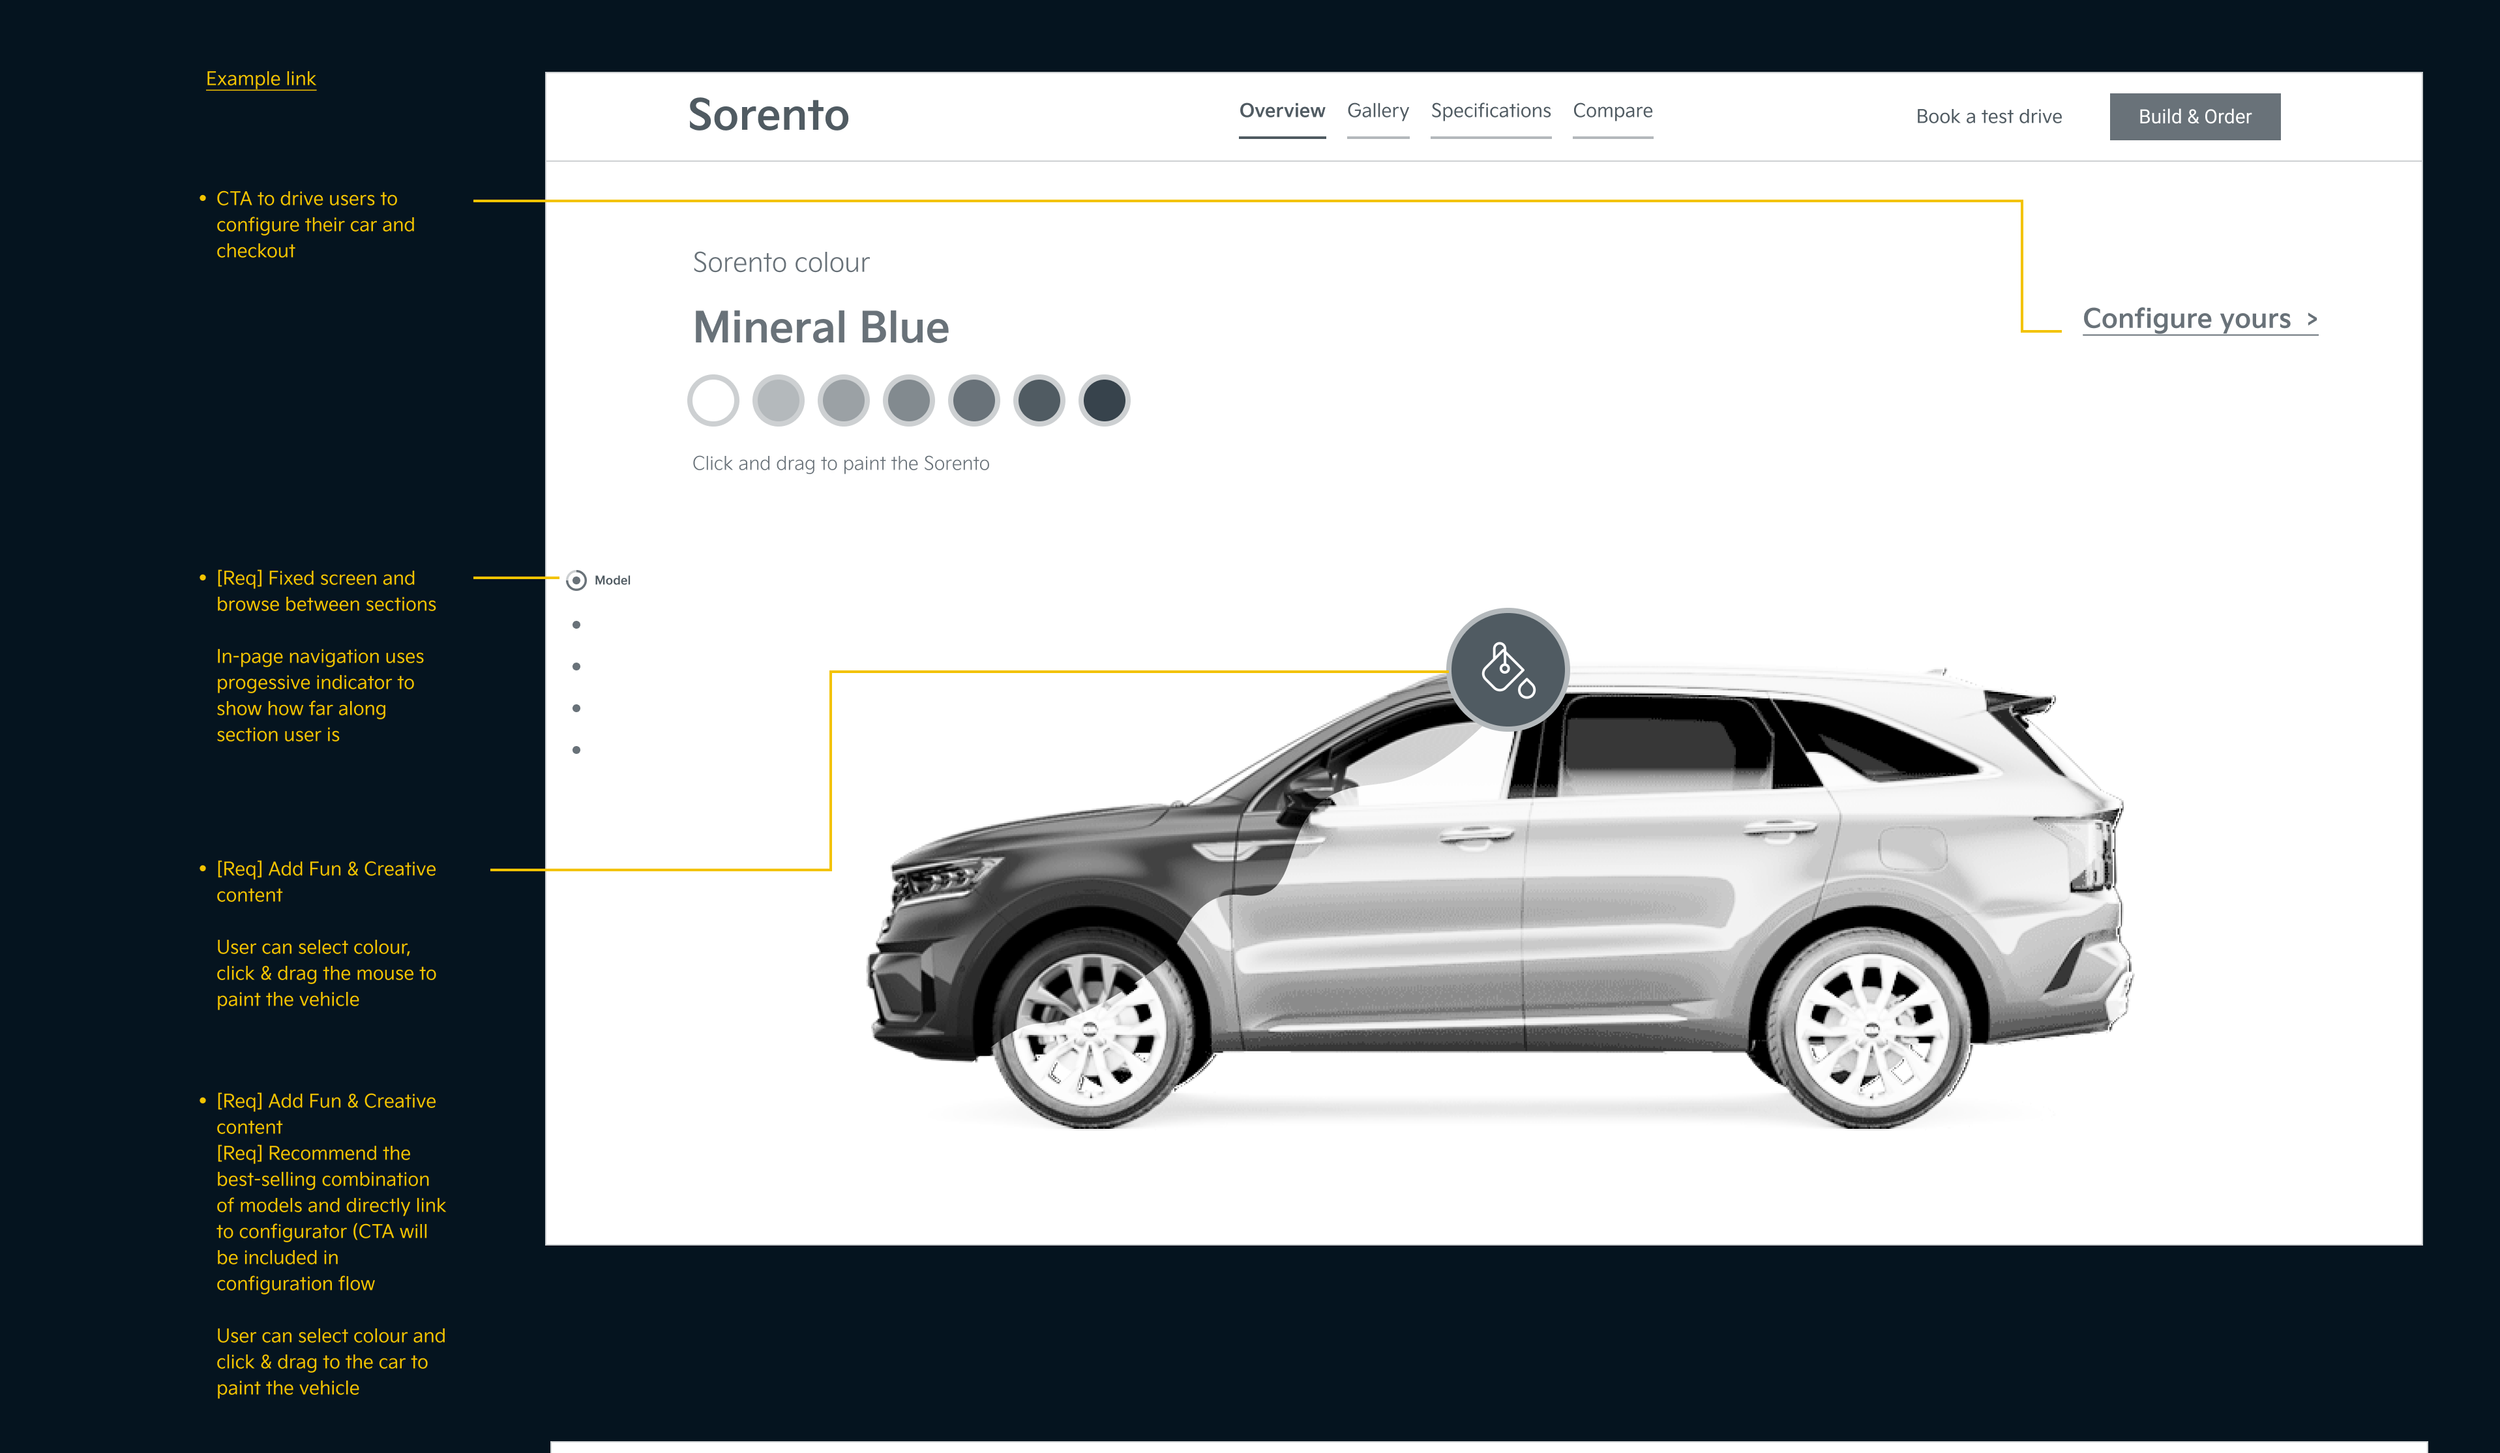Image resolution: width=2500 pixels, height=1453 pixels.
Task: Select the sixth dark grey colour swatch
Action: click(x=1039, y=401)
